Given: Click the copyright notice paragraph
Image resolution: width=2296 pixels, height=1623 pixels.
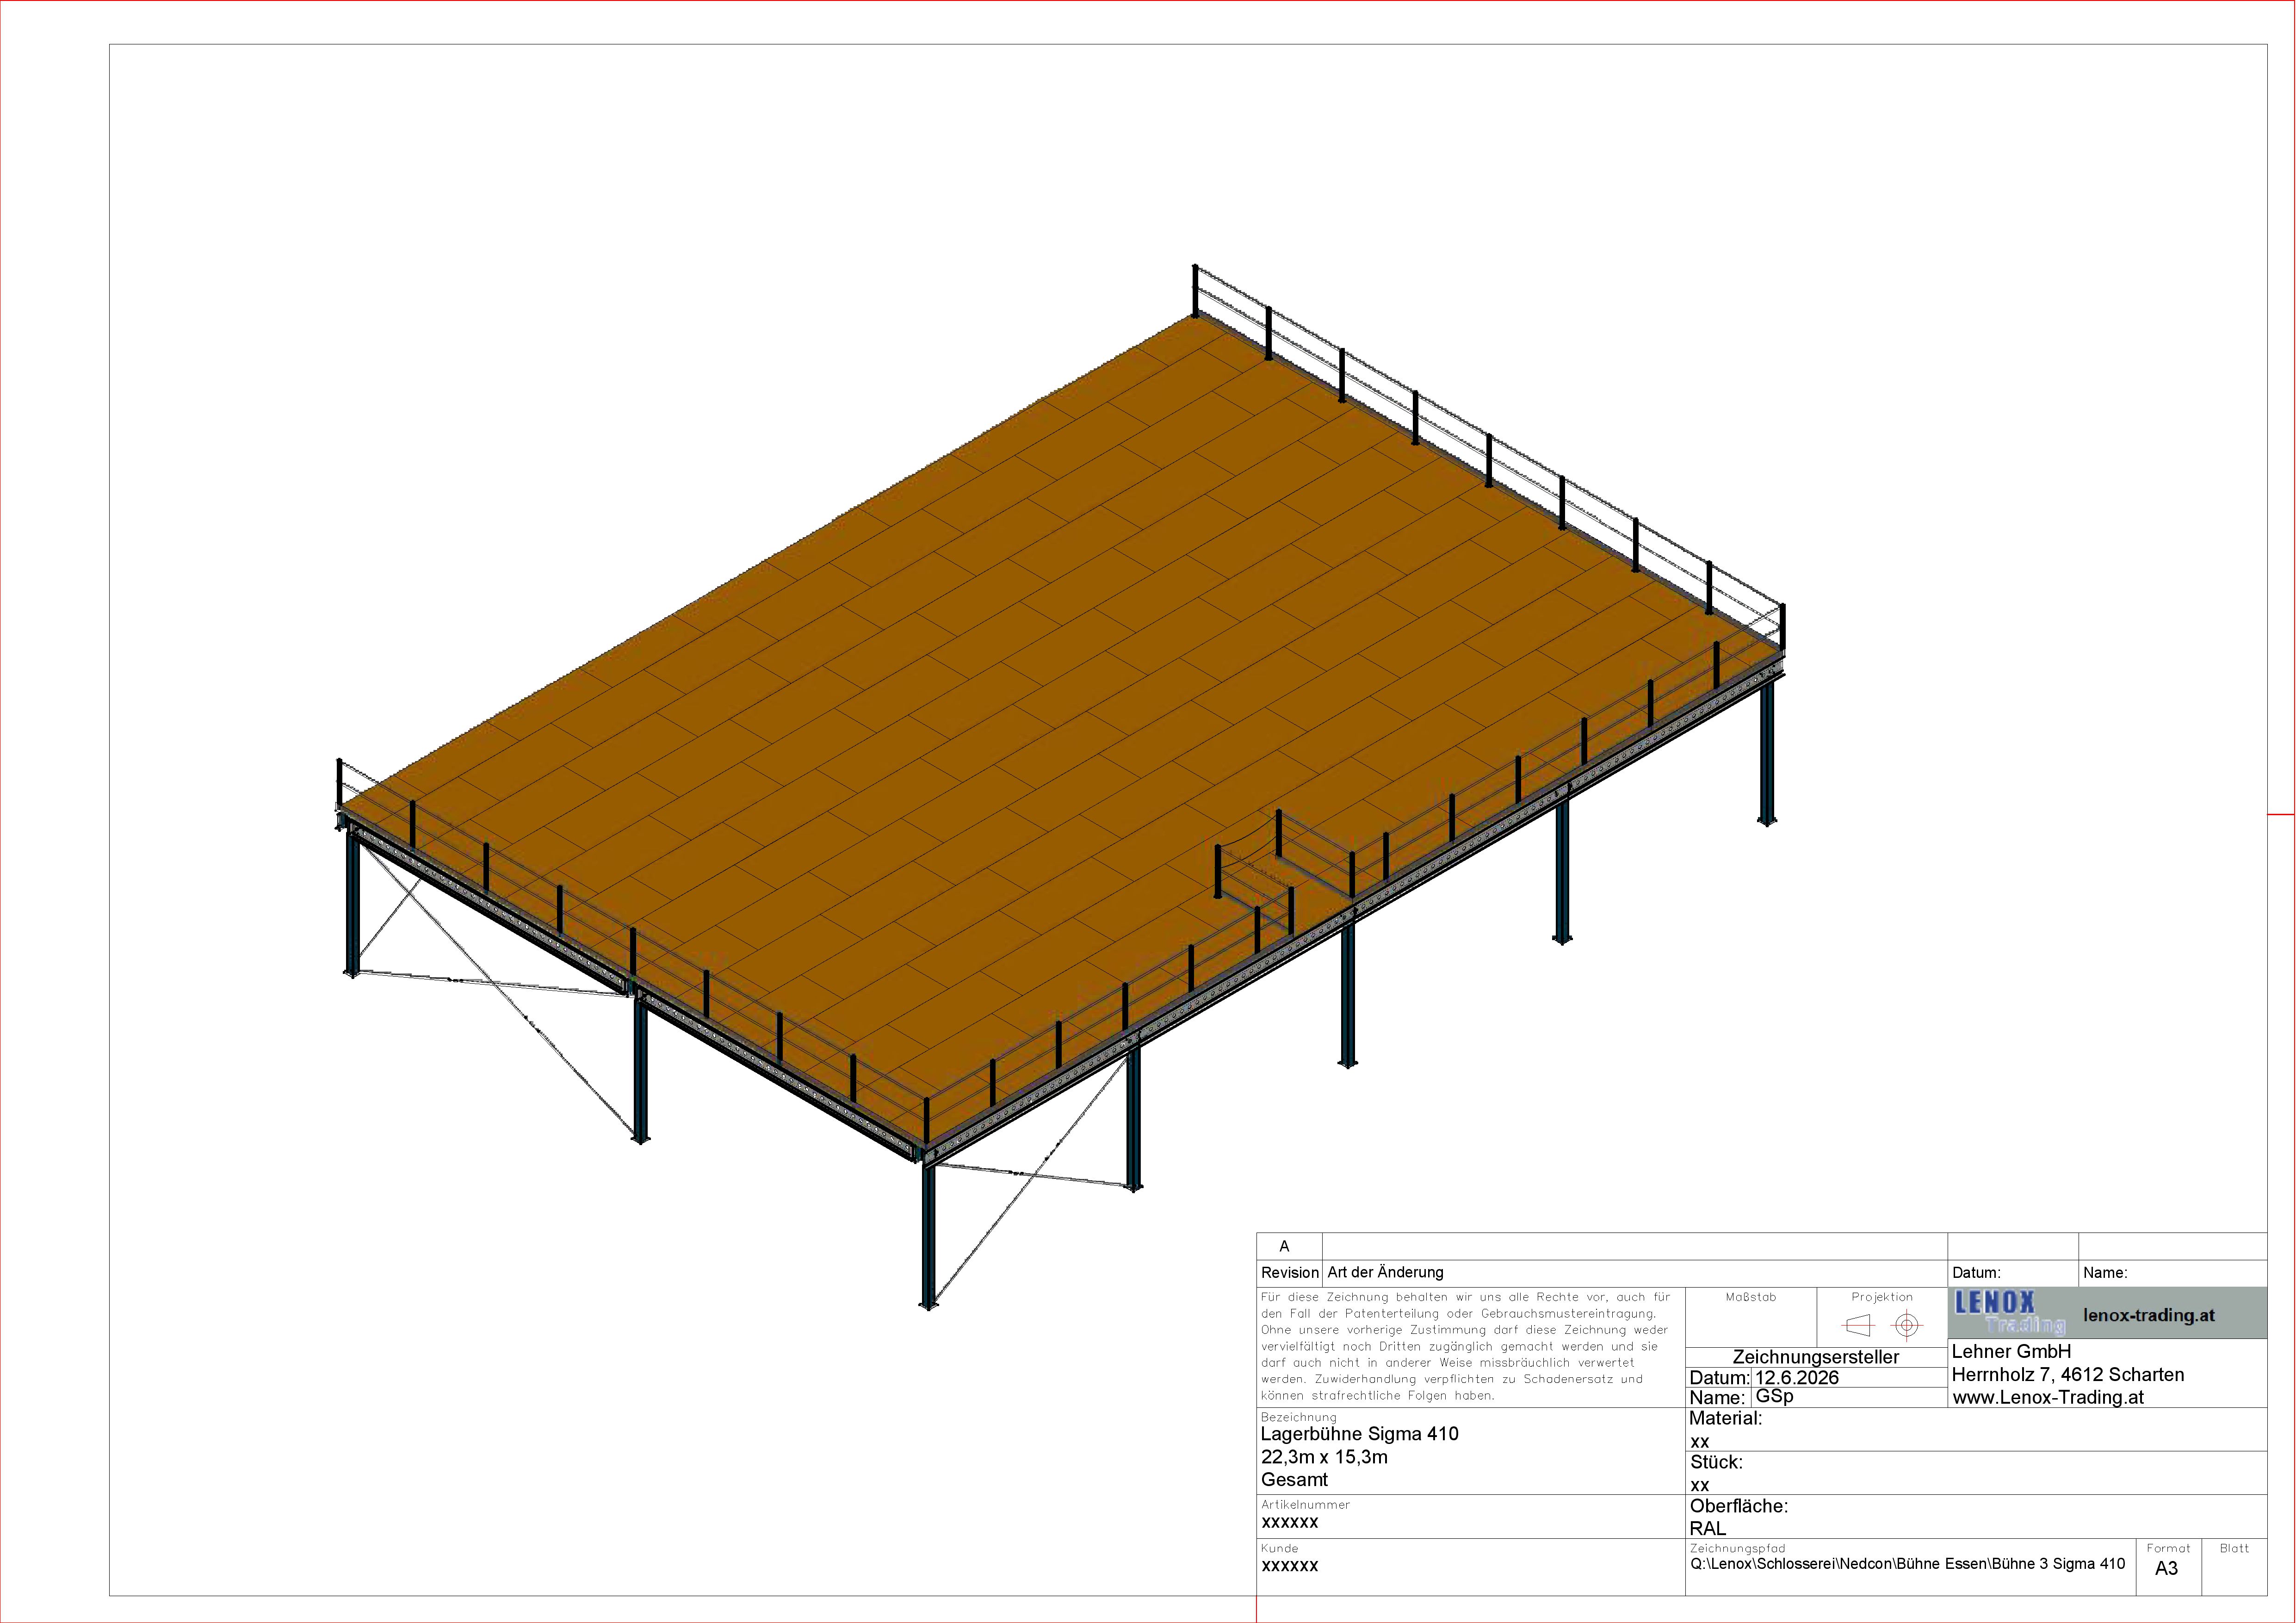Looking at the screenshot, I should point(1465,1346).
